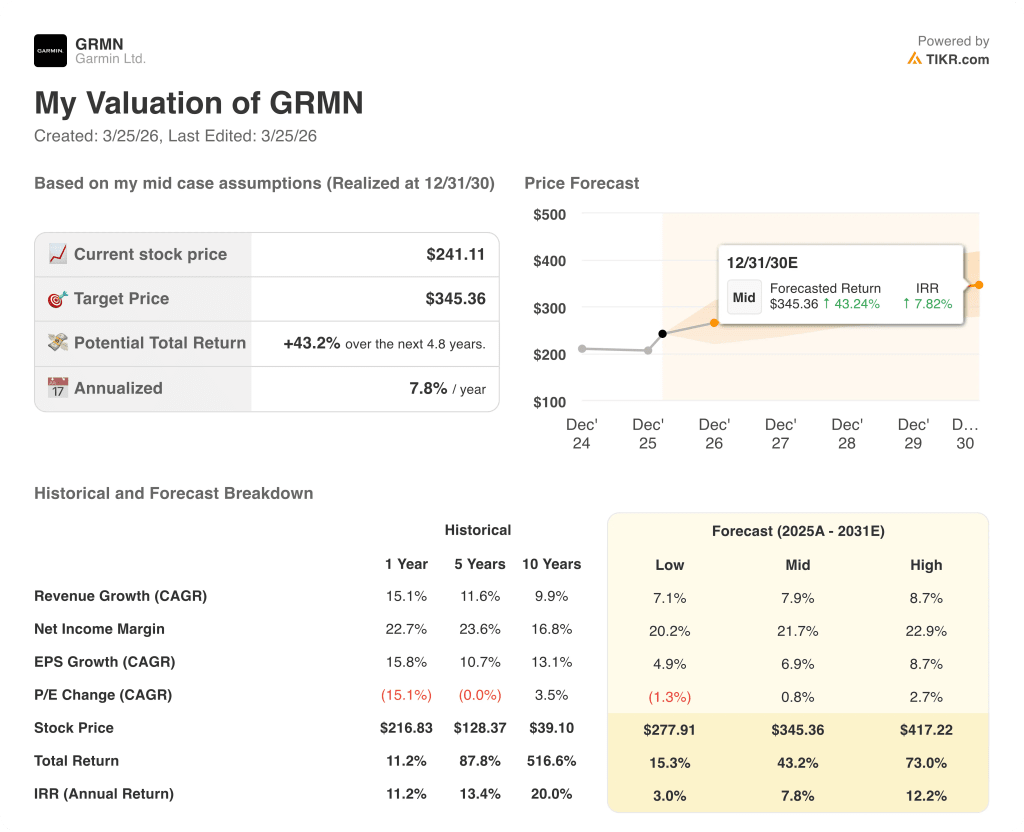Click the orange TIKR flame logo icon
Viewport: 1024px width, 832px height.
click(914, 60)
